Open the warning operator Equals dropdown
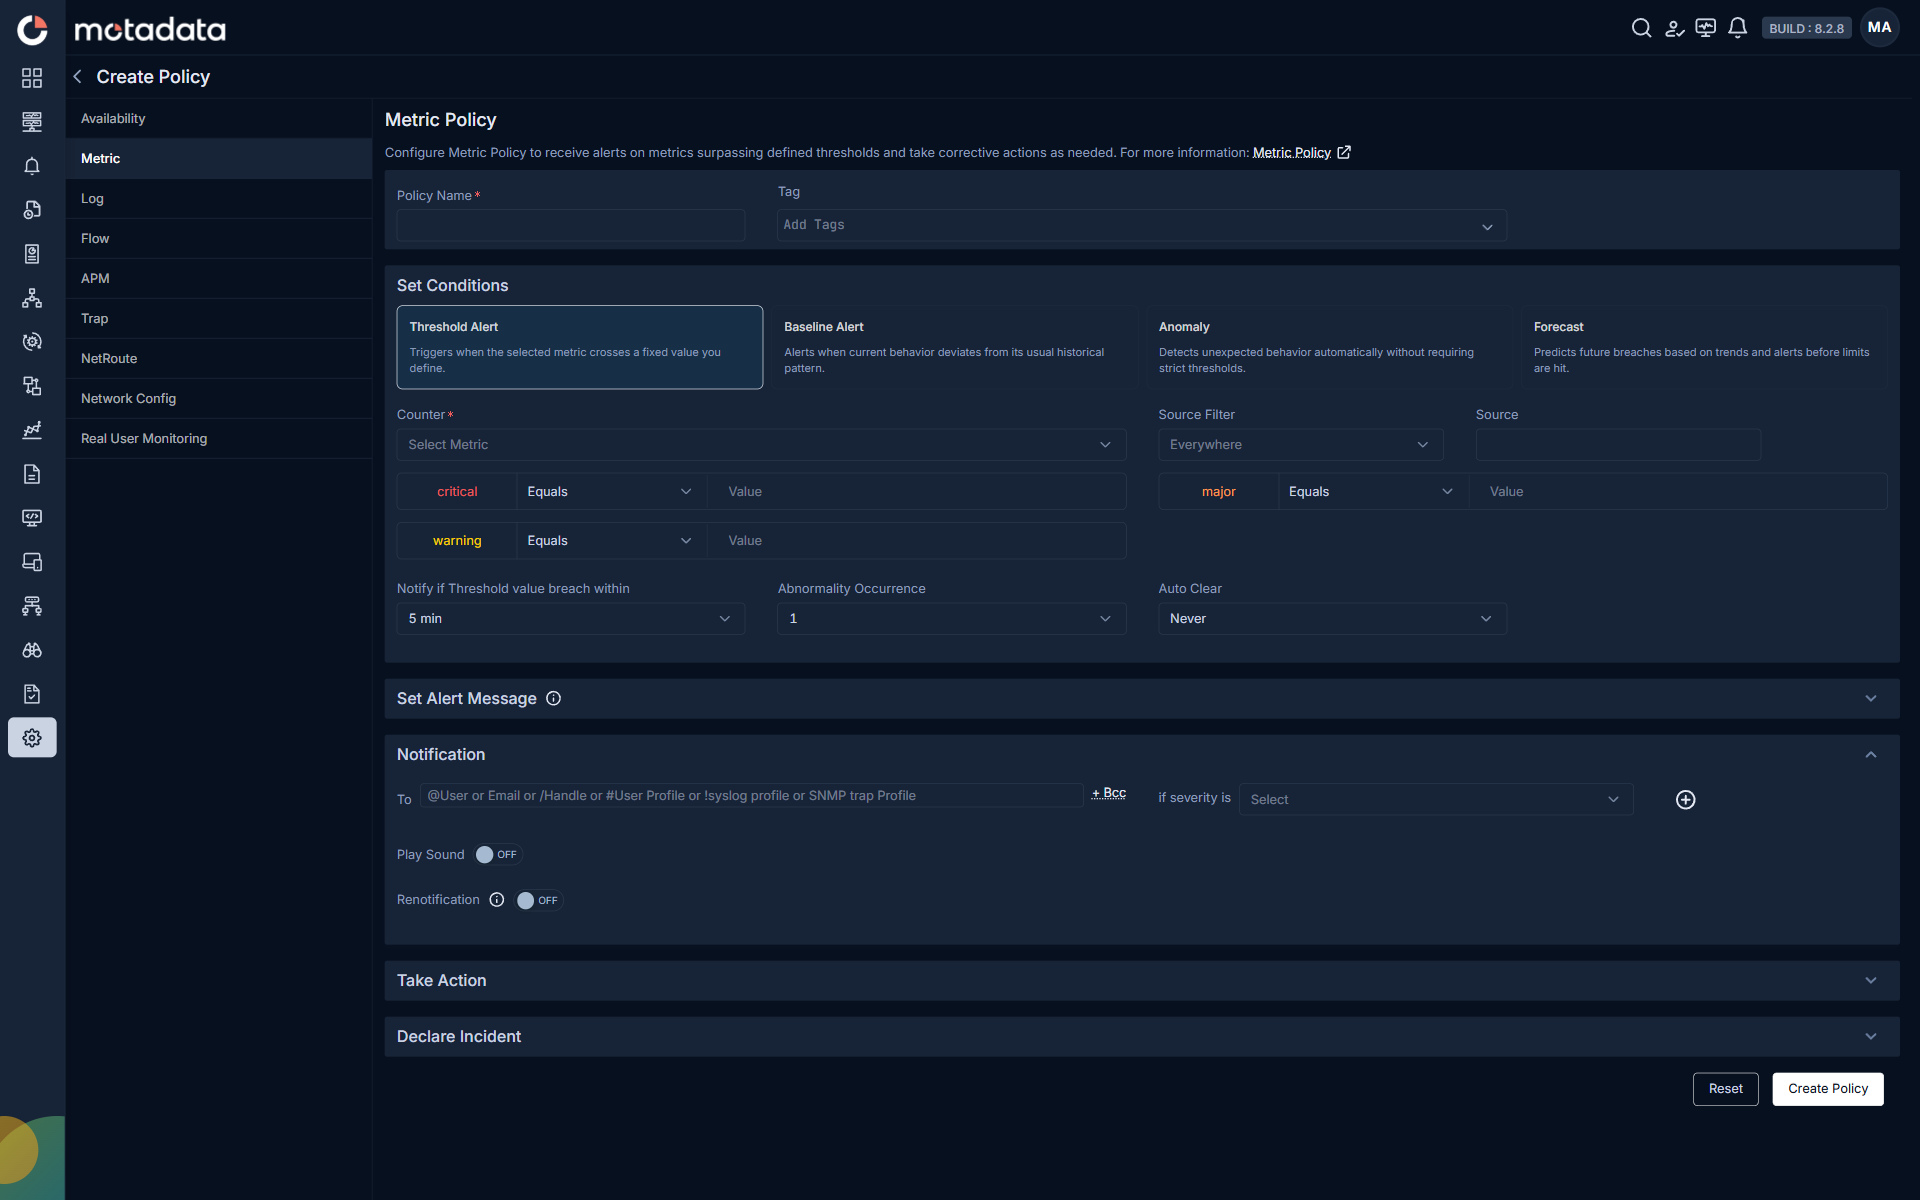This screenshot has width=1920, height=1200. pyautogui.click(x=610, y=541)
